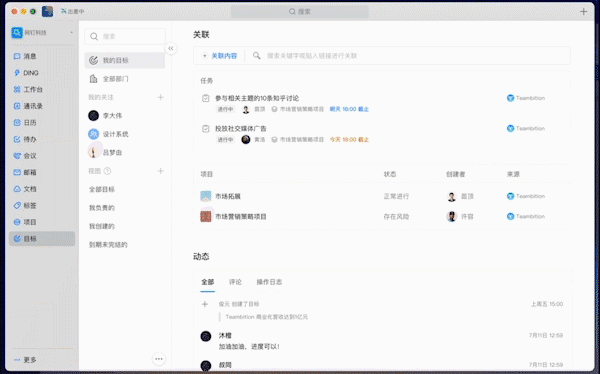Image resolution: width=600 pixels, height=374 pixels.
Task: Click the top center search box
Action: point(300,11)
